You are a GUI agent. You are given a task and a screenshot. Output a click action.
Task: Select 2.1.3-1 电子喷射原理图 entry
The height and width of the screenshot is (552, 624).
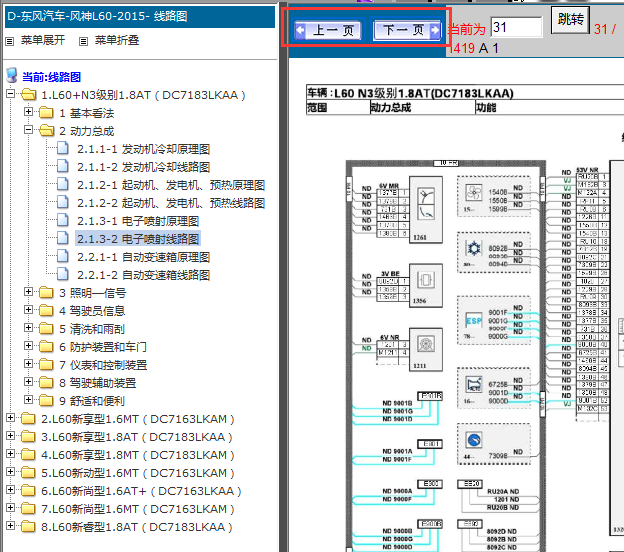click(x=138, y=221)
